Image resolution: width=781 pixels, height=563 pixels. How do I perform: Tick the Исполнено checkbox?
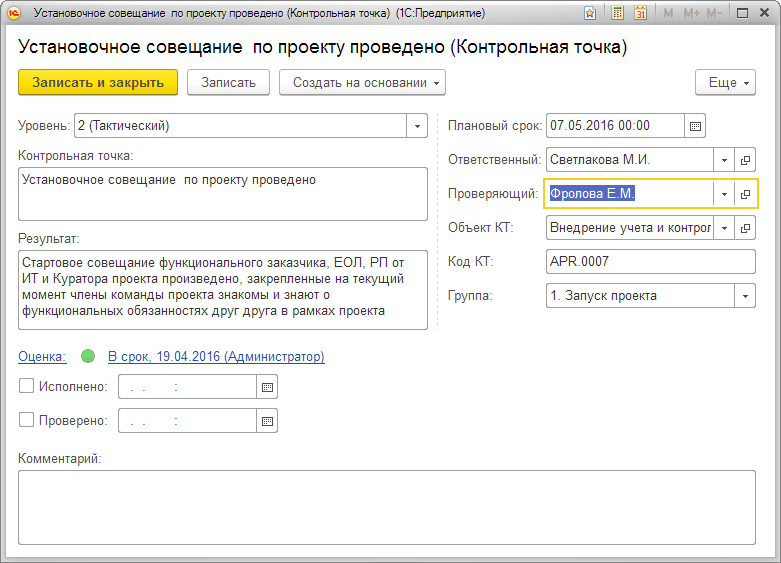point(27,387)
